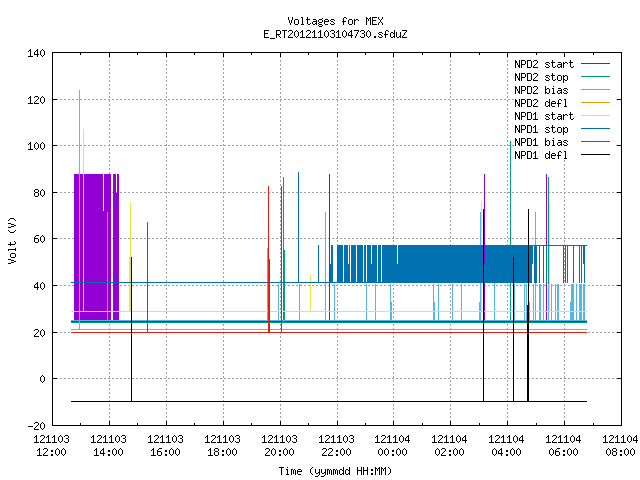Click the light blue NPD2 bias legend line
Screen dimensions: 640x480
click(595, 89)
